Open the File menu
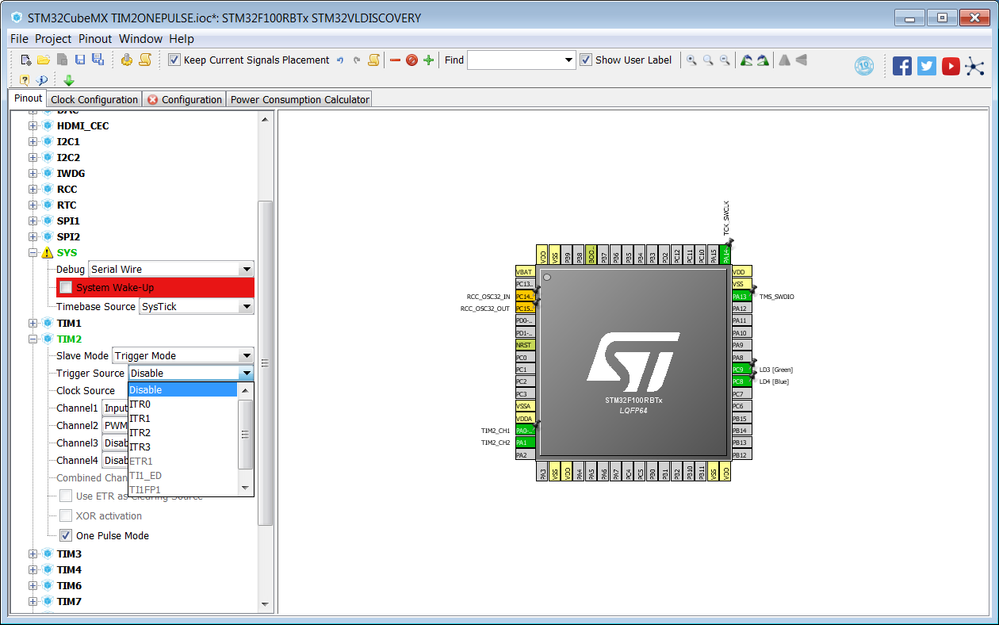 [x=19, y=39]
